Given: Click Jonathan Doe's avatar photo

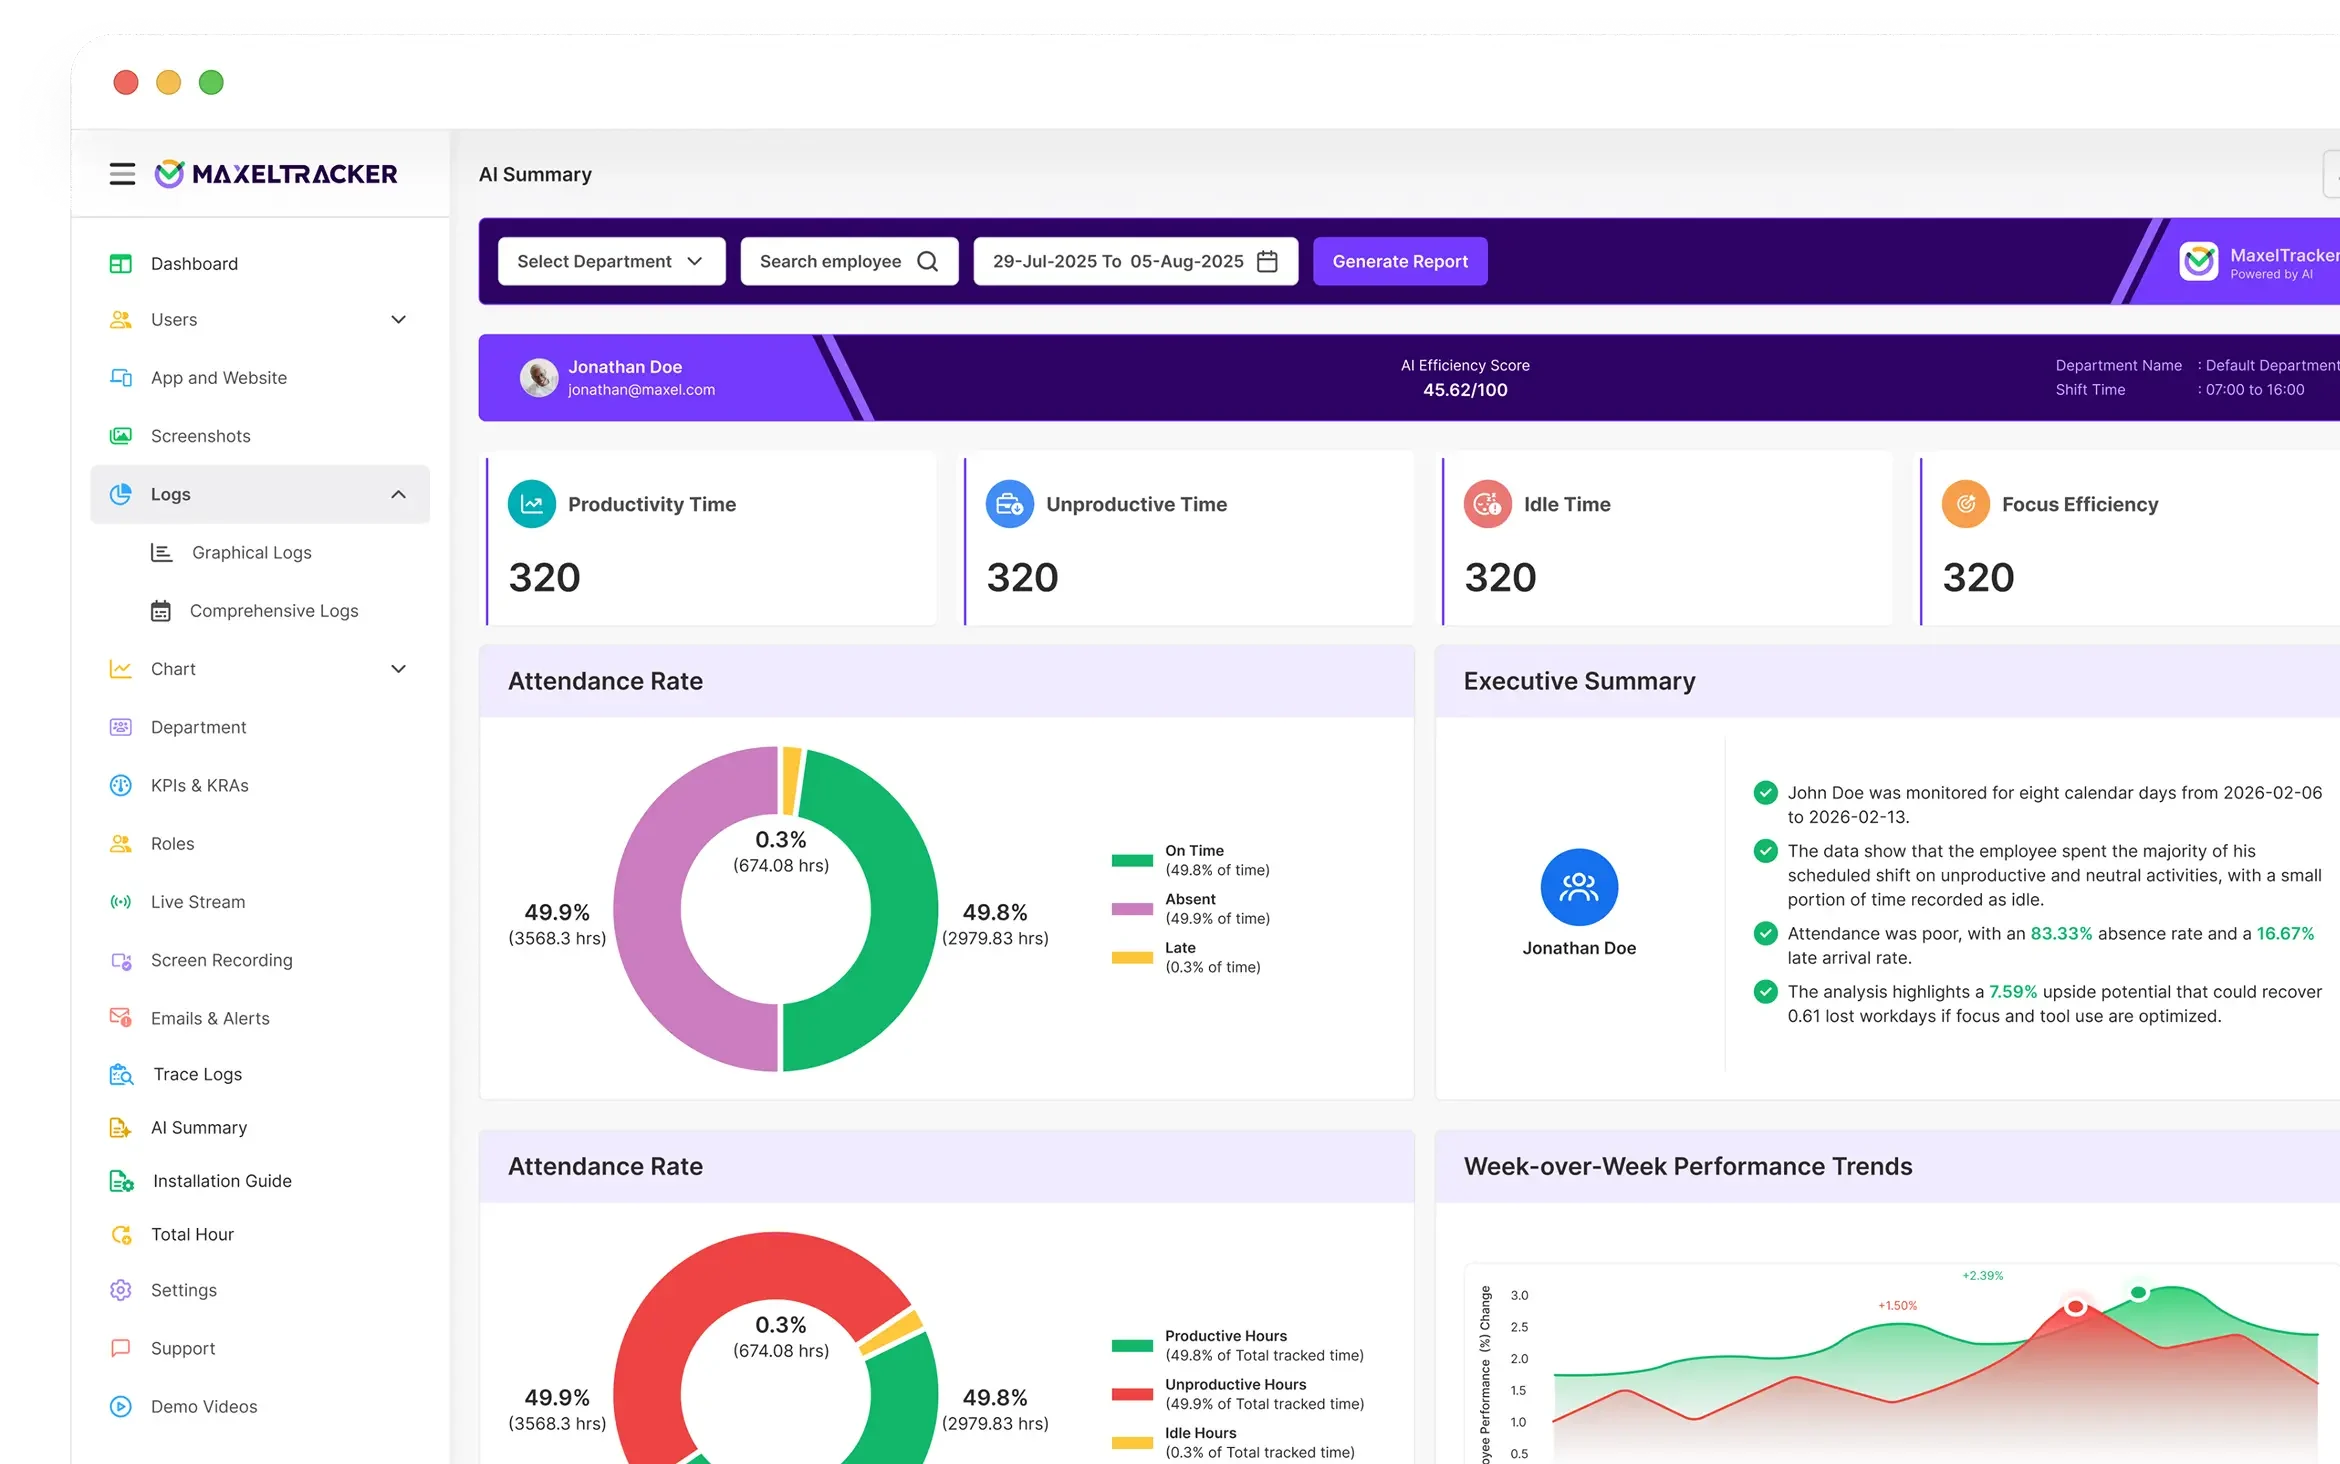Looking at the screenshot, I should click(539, 378).
